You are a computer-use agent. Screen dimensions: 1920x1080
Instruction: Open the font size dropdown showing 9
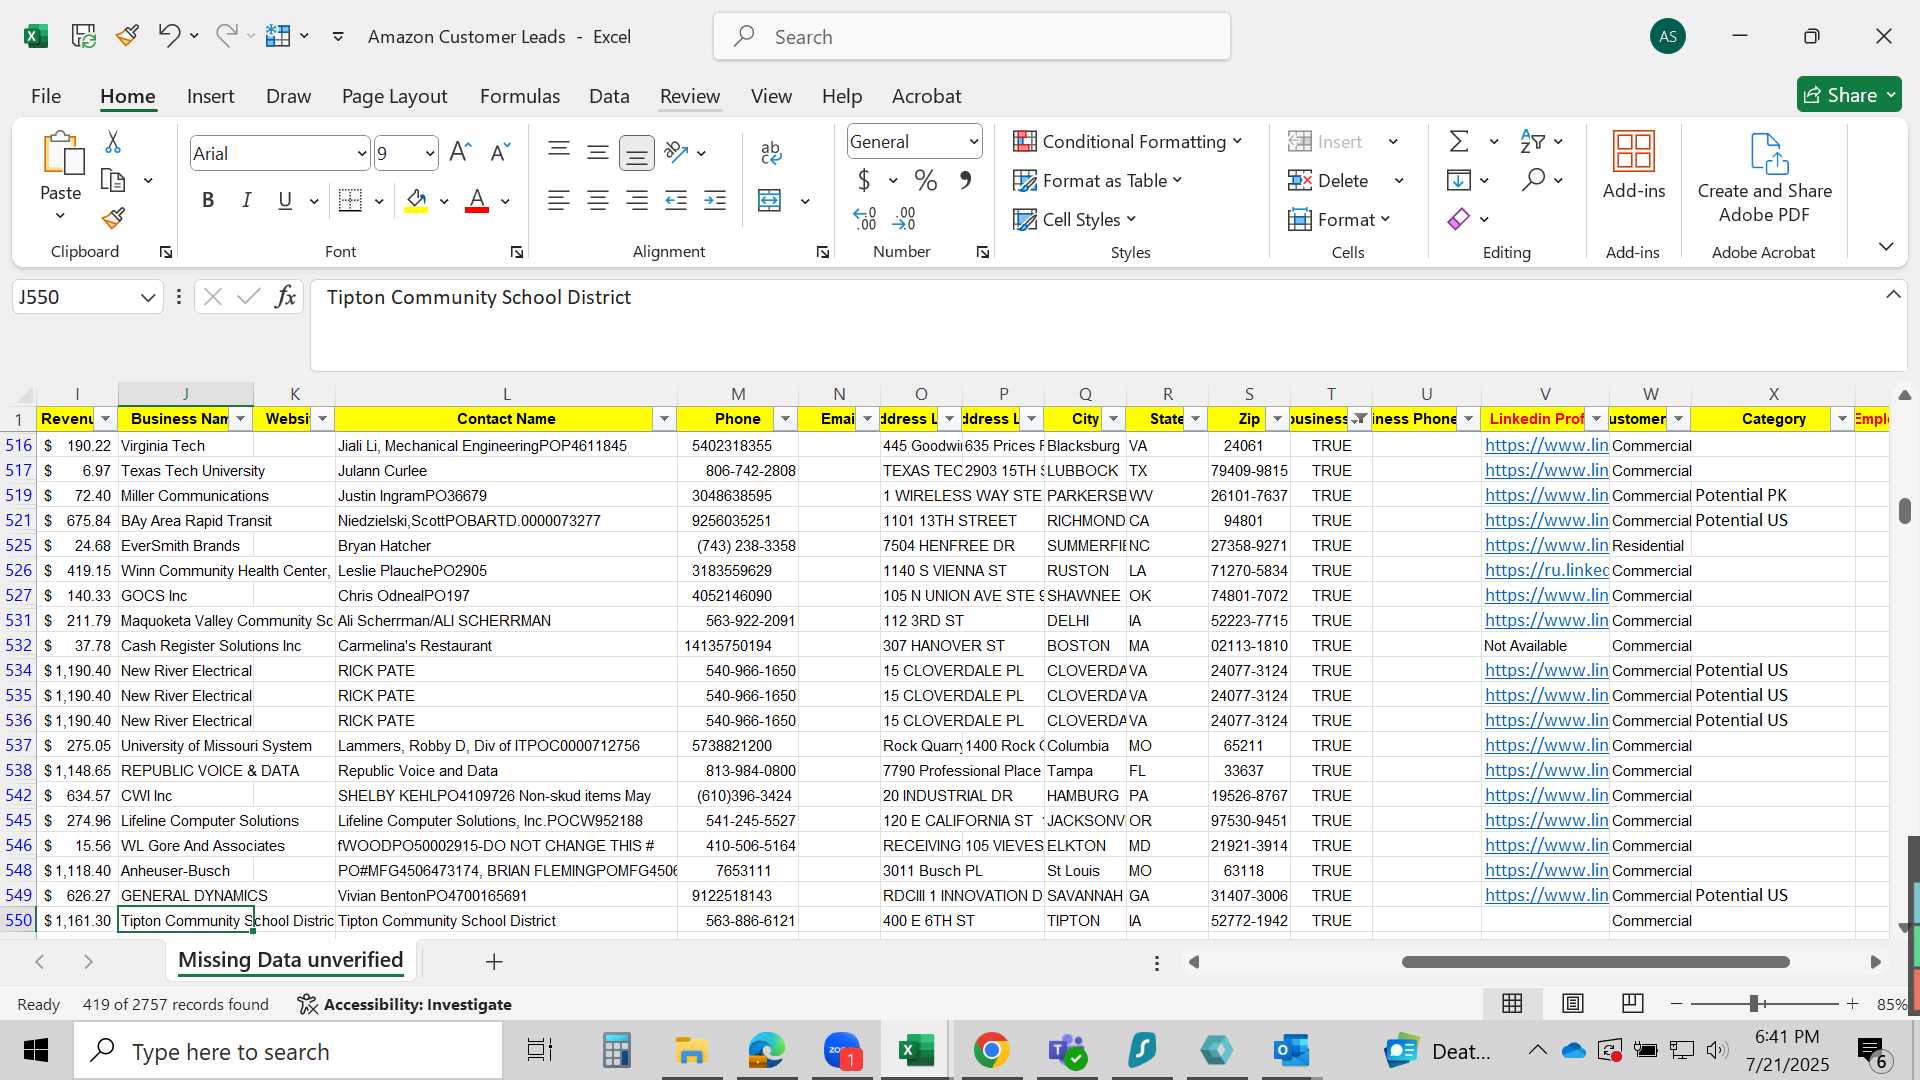coord(430,153)
